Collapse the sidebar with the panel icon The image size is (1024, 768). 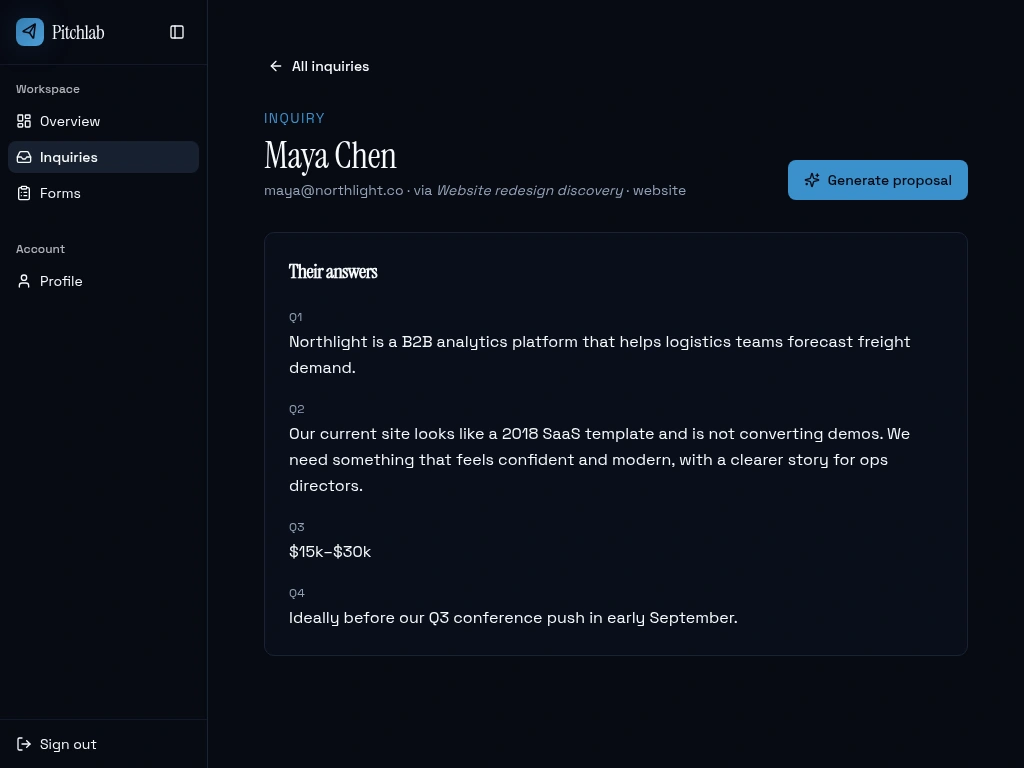[x=177, y=32]
